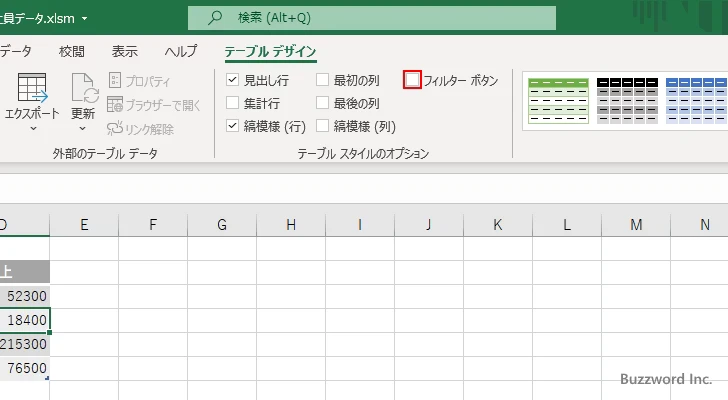Select column G header
Image resolution: width=728 pixels, height=400 pixels.
tap(222, 225)
